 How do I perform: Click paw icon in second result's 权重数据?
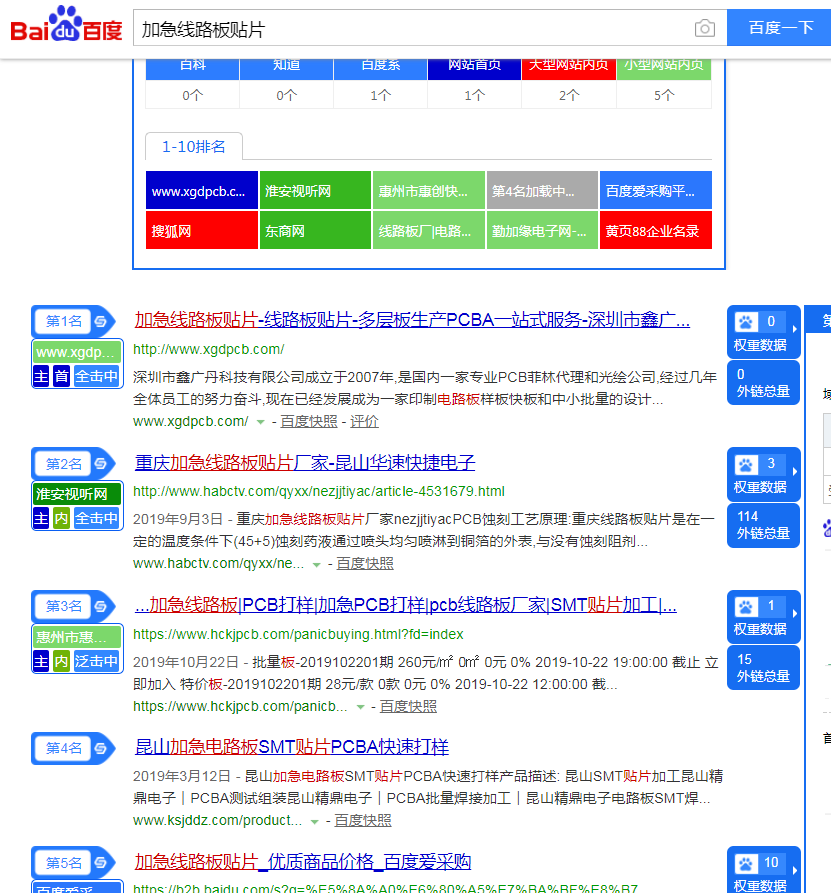point(746,464)
